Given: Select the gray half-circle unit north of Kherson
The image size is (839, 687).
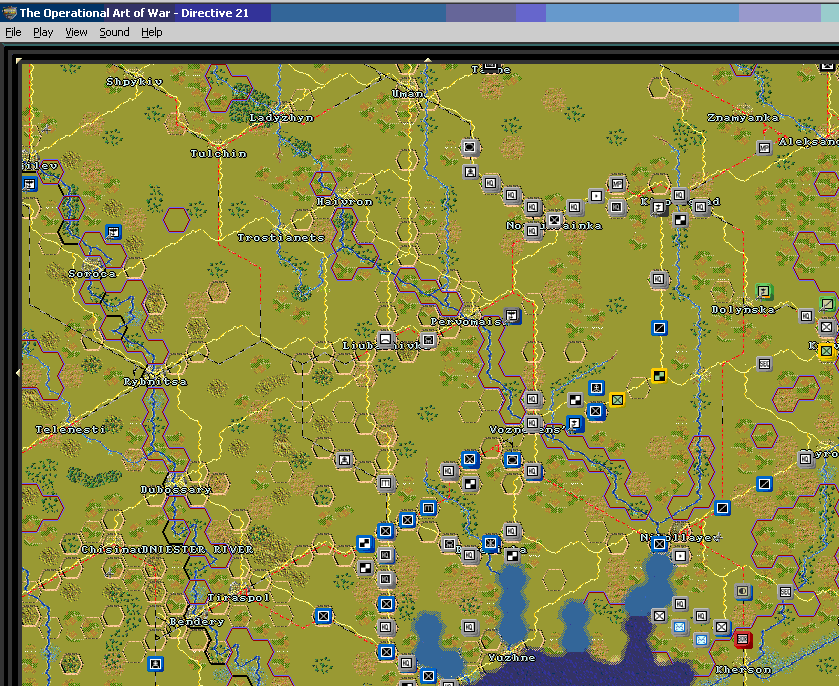Looking at the screenshot, I should pos(743,591).
